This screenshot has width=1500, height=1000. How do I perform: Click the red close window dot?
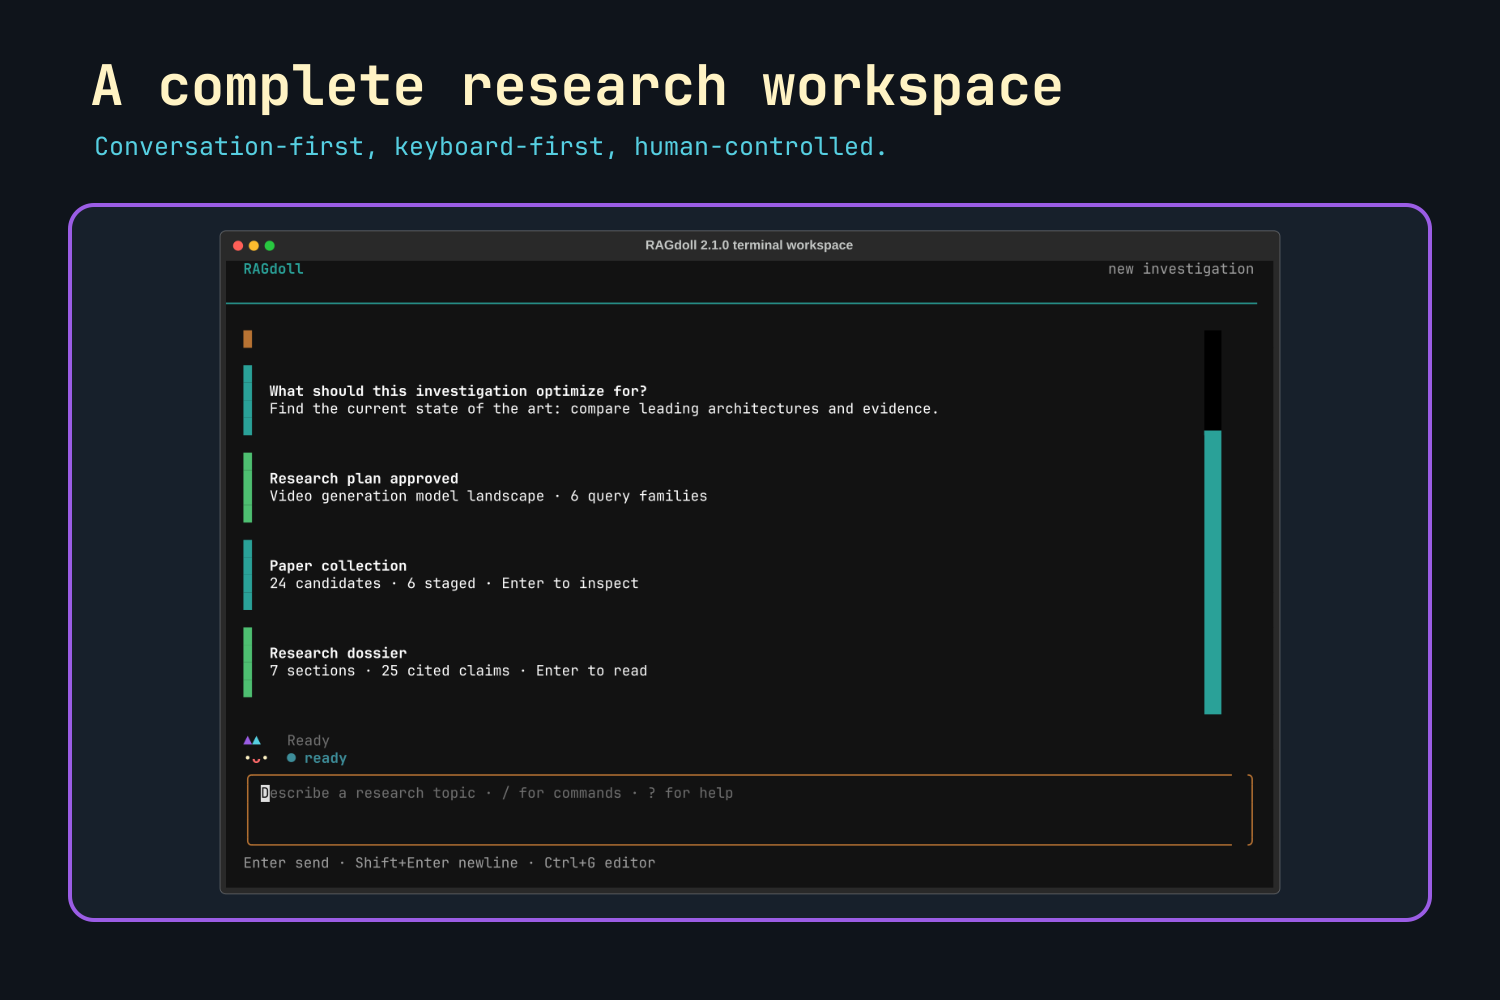(238, 246)
